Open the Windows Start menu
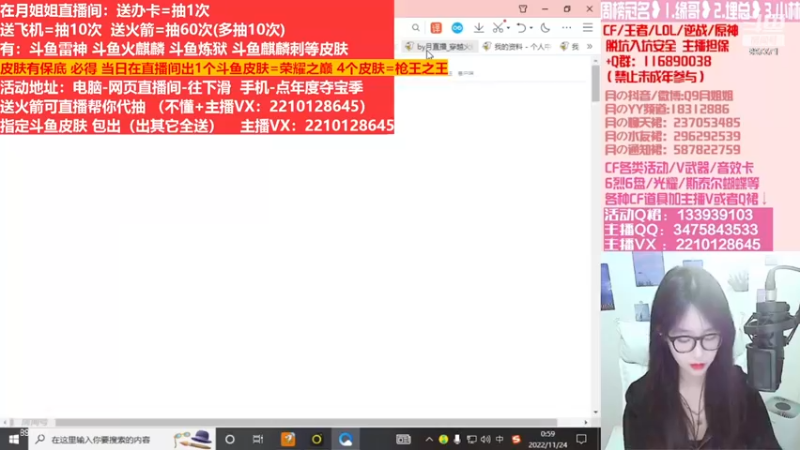 [14, 439]
